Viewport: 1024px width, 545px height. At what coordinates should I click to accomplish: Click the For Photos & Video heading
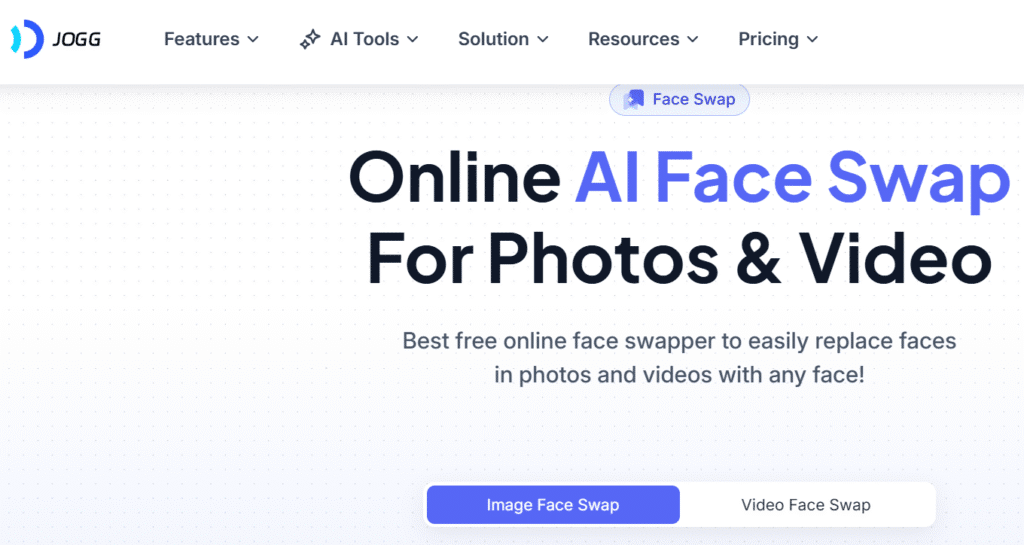[x=679, y=259]
